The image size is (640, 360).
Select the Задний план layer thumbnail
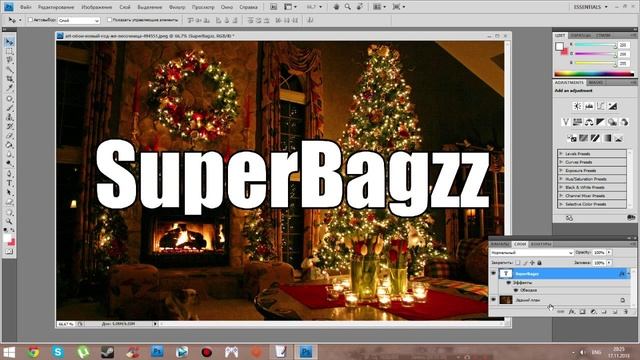coord(506,300)
